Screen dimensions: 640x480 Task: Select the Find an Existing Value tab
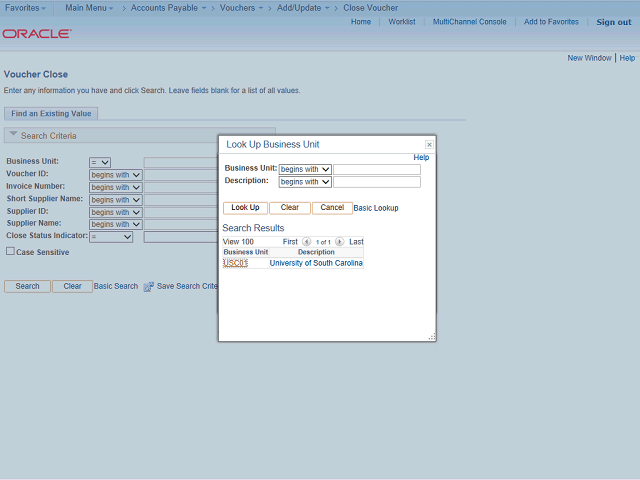pos(51,113)
